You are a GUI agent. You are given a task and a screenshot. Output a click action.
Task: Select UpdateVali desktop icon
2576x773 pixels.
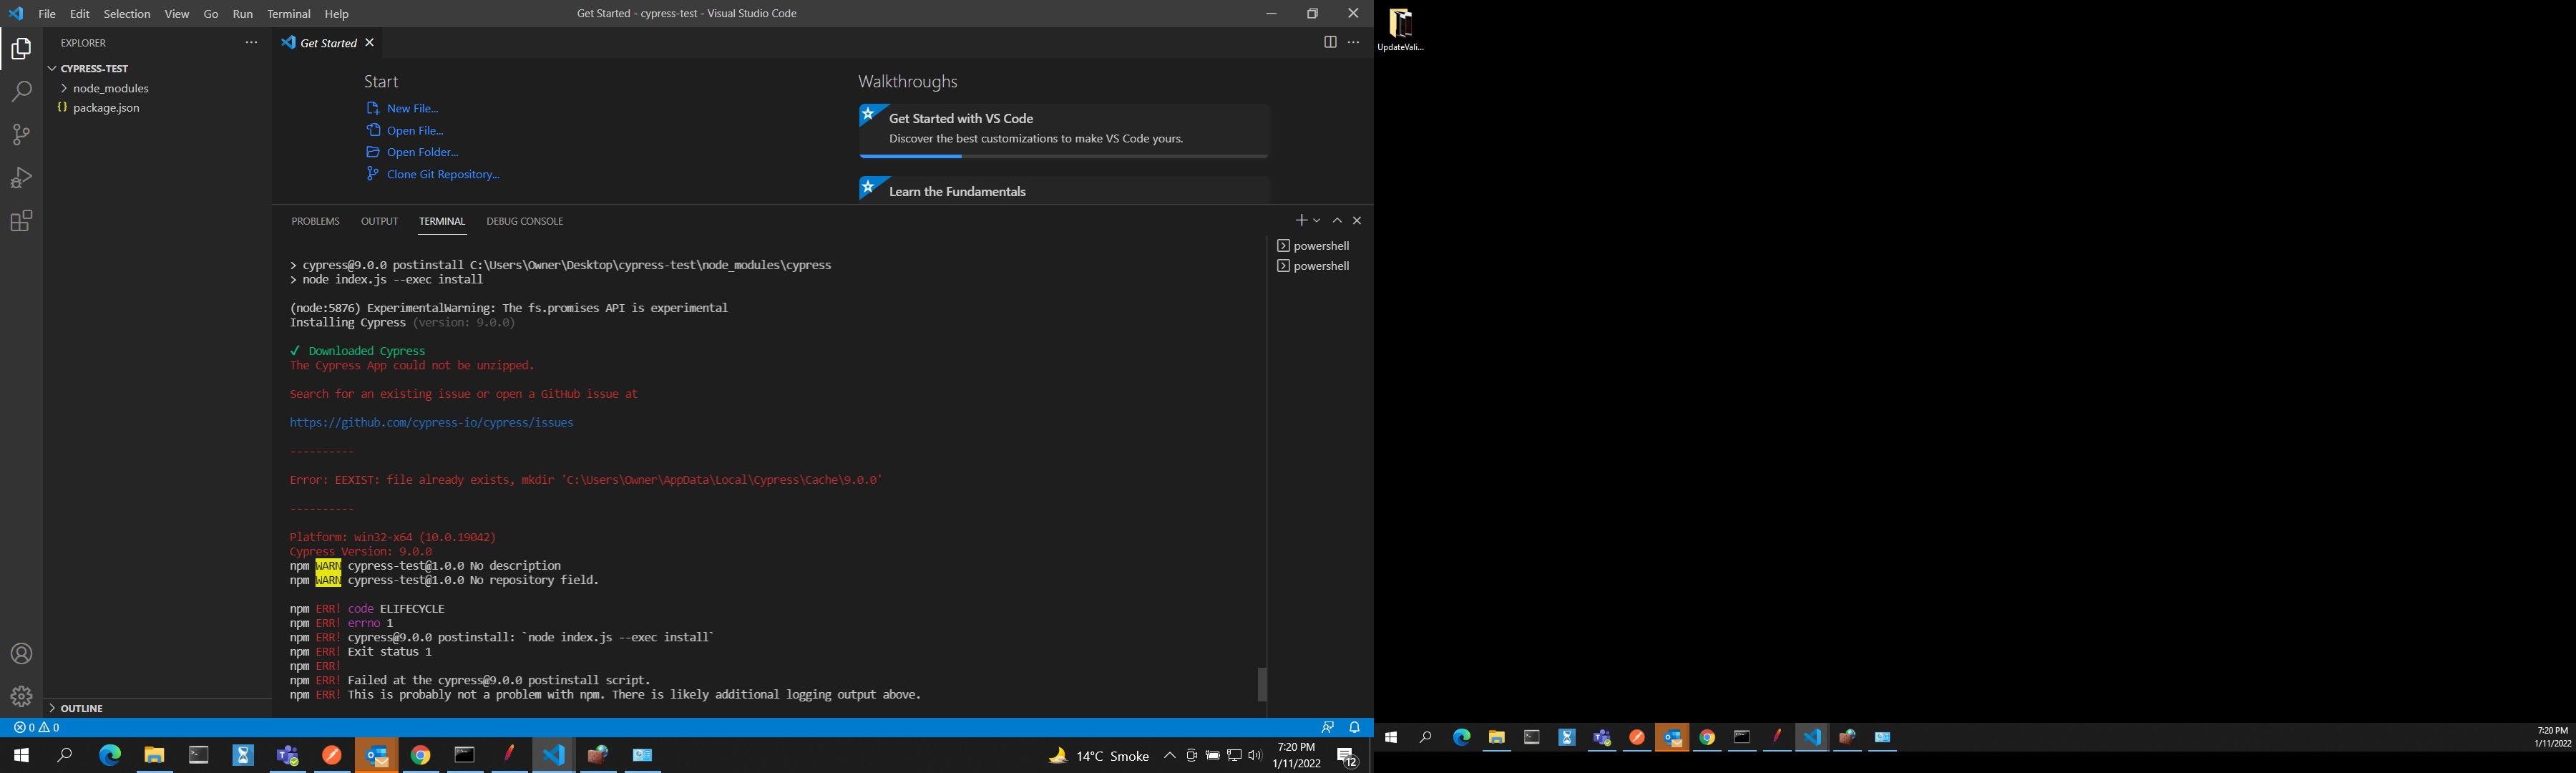[x=1400, y=30]
